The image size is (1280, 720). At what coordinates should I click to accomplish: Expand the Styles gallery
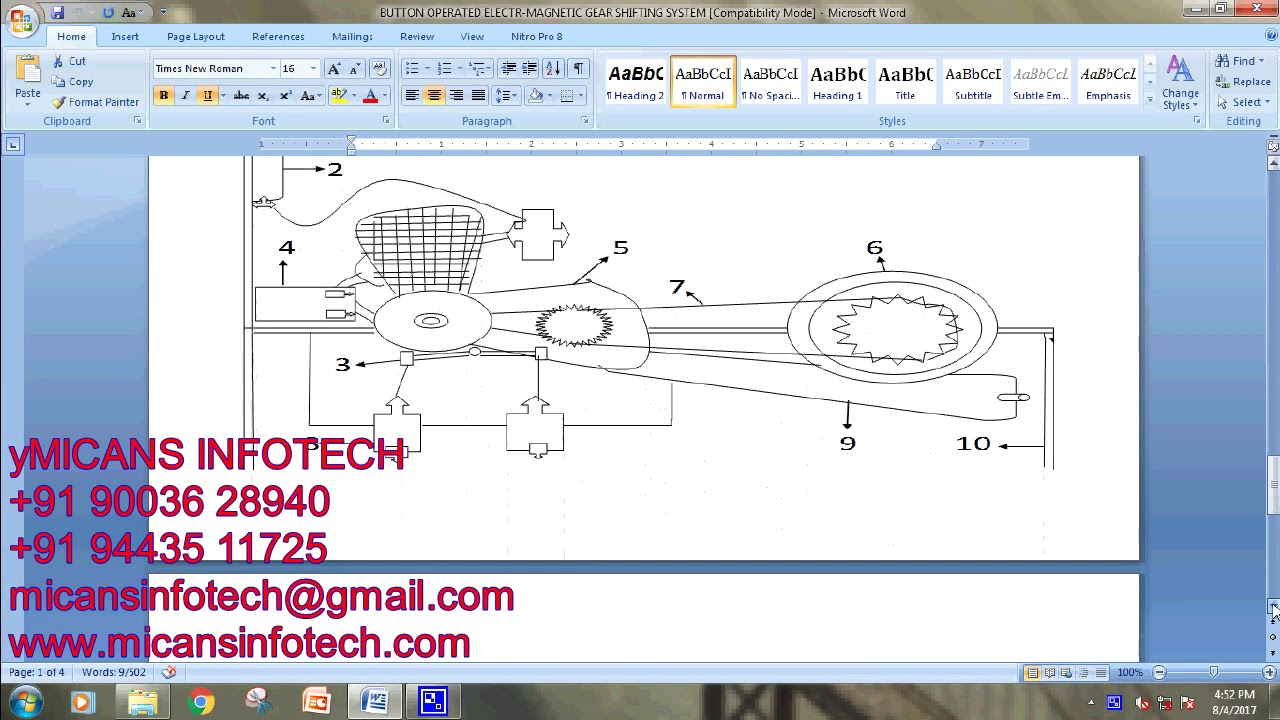1149,100
